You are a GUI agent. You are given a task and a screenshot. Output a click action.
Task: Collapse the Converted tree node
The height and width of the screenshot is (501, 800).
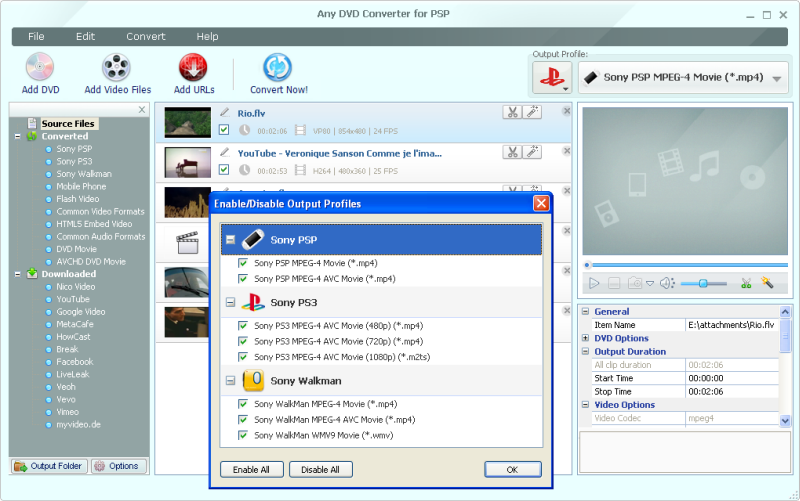click(17, 136)
